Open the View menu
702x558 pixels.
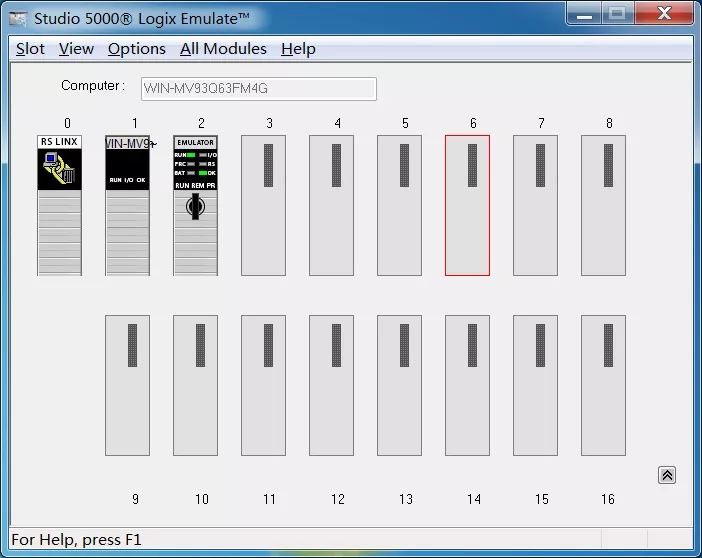[76, 48]
